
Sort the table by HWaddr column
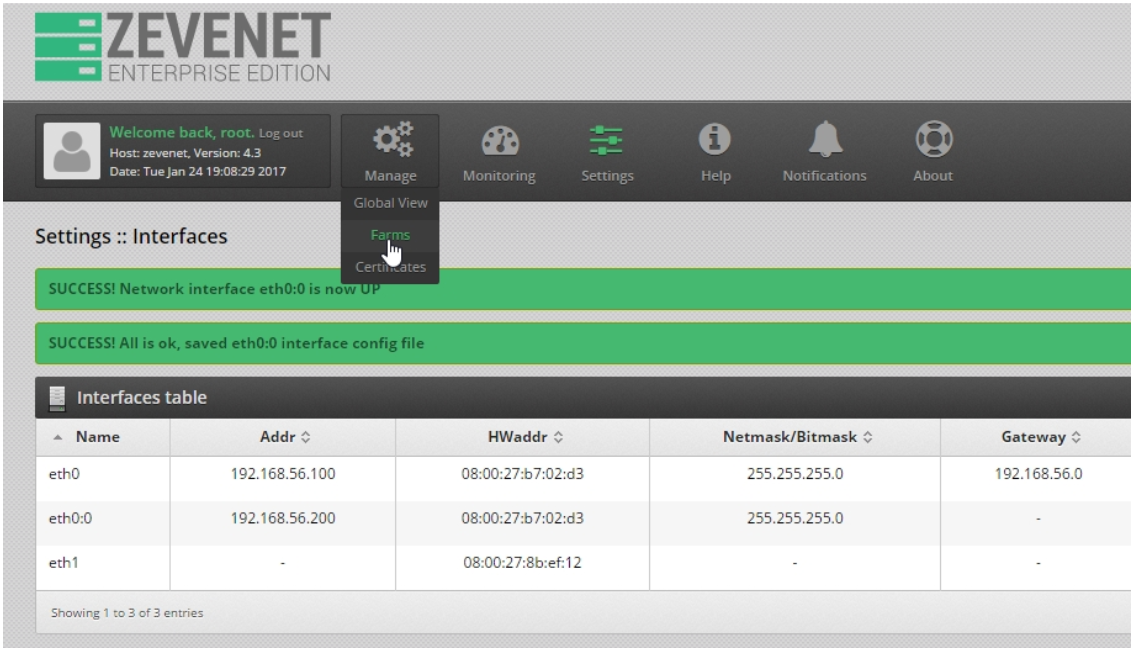pos(524,437)
